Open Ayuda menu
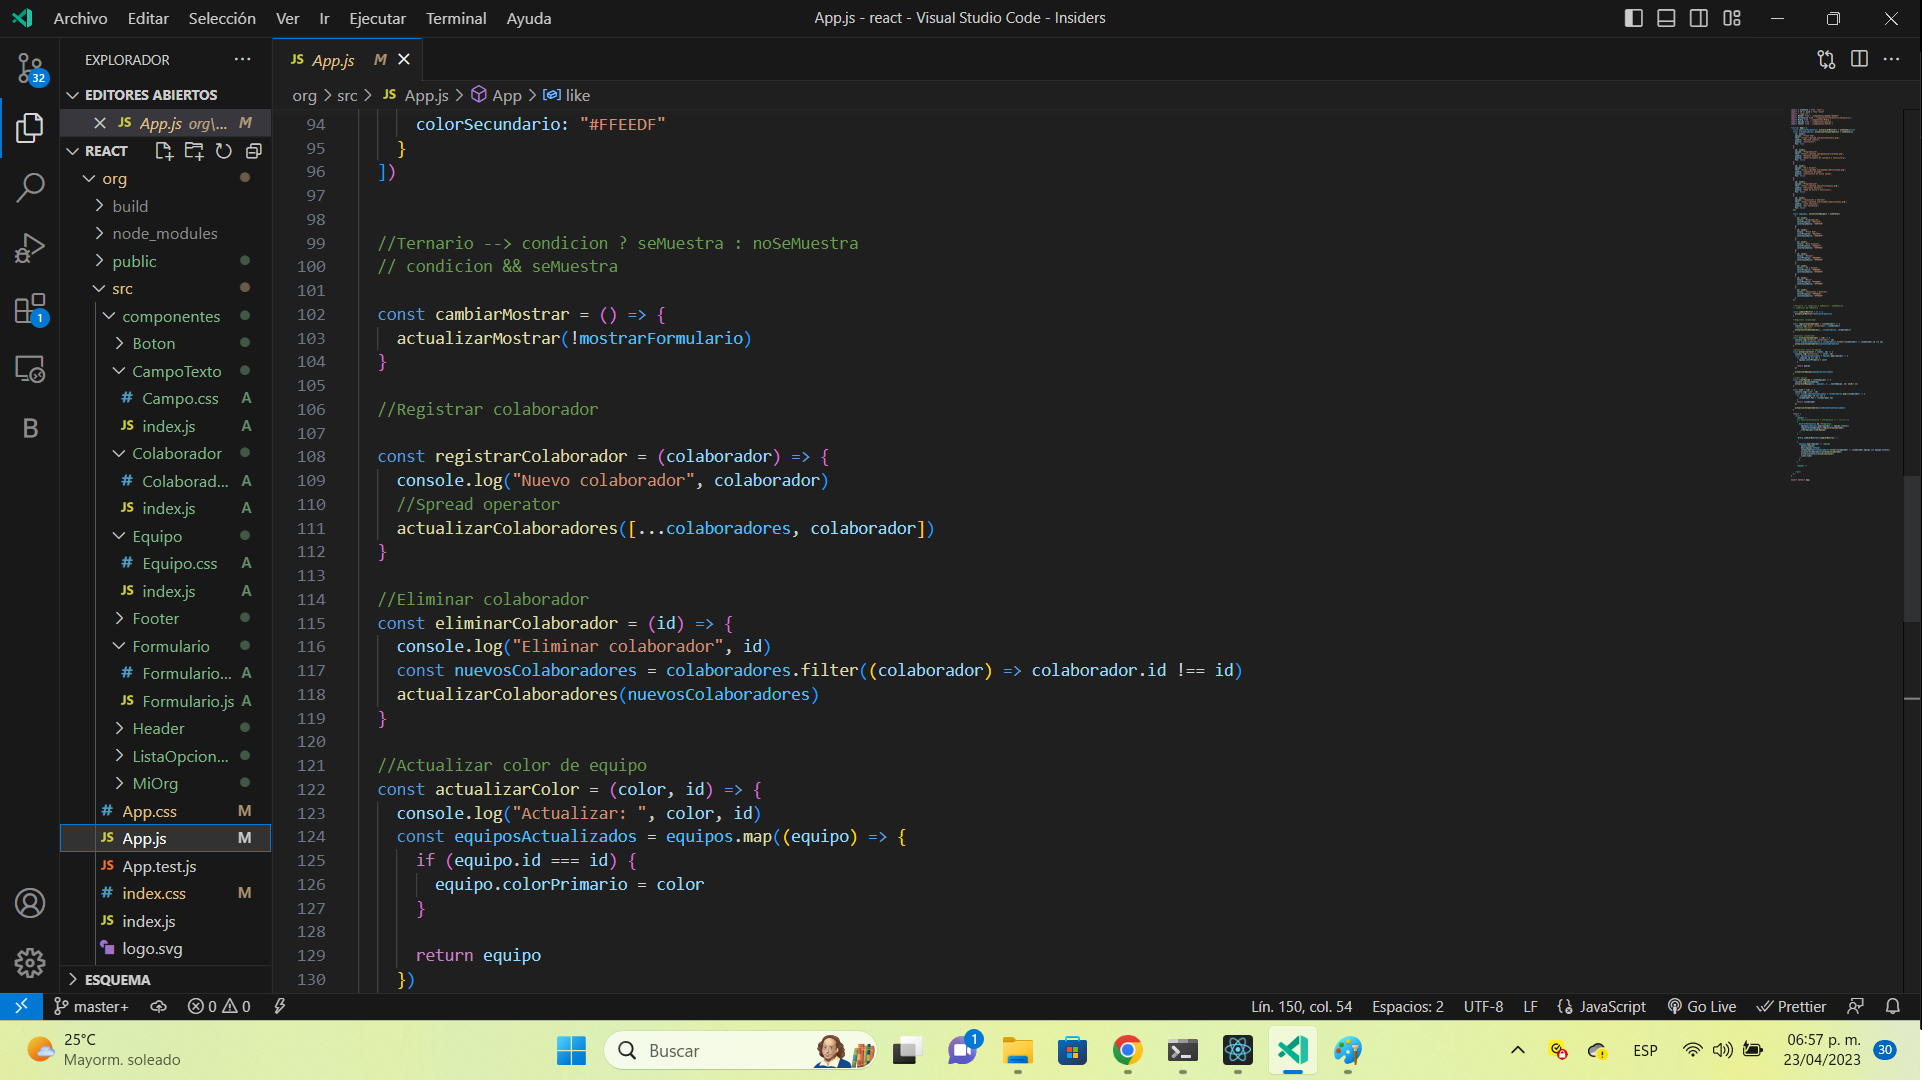1922x1080 pixels. pos(529,18)
